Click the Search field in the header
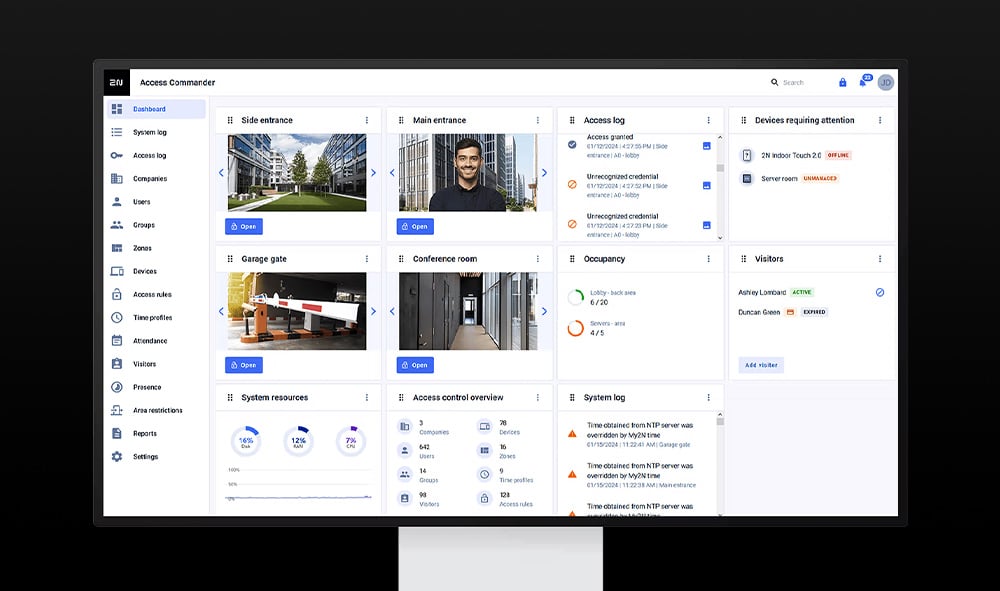This screenshot has height=591, width=1000. tap(790, 81)
